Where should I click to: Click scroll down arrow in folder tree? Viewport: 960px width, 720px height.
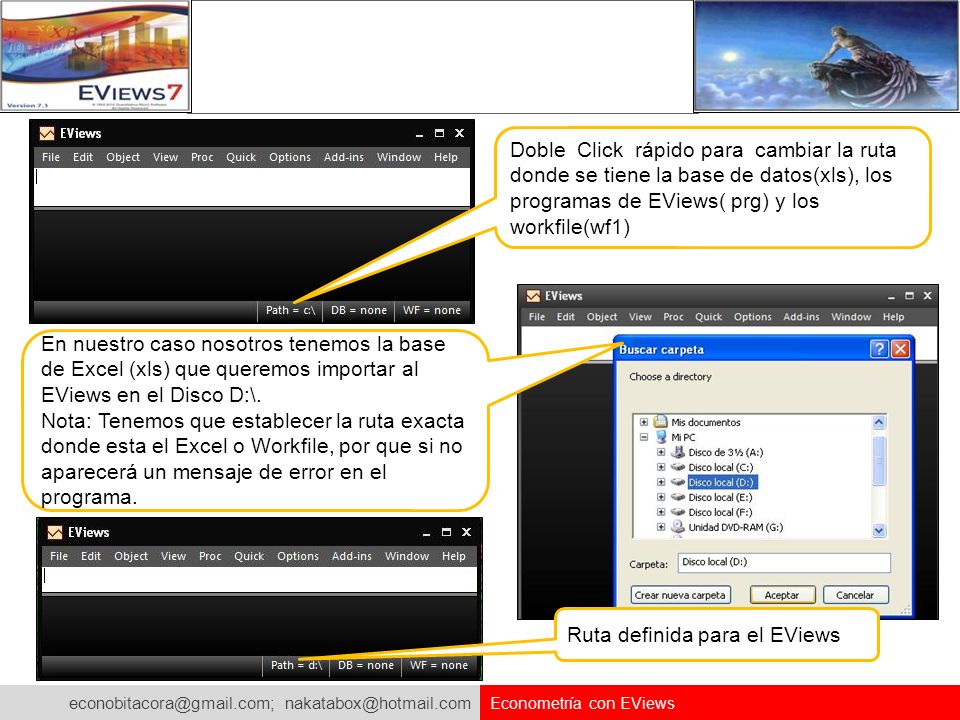click(879, 530)
